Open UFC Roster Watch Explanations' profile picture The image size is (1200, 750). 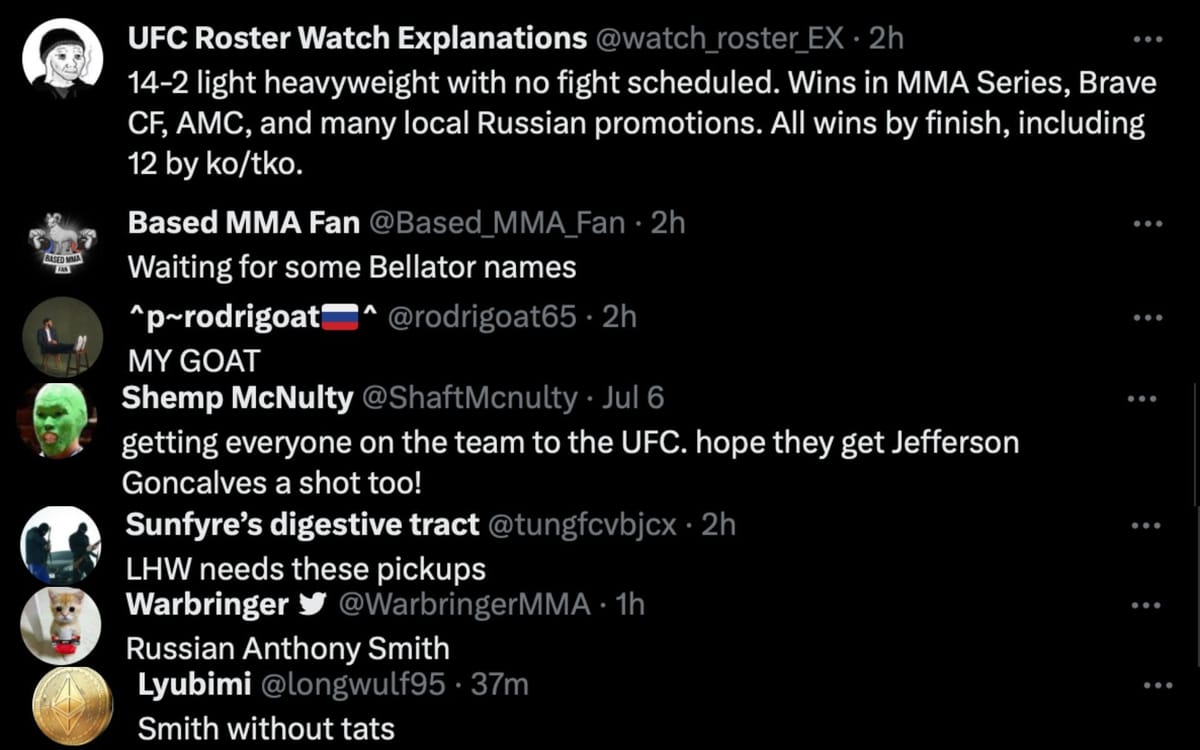(61, 57)
